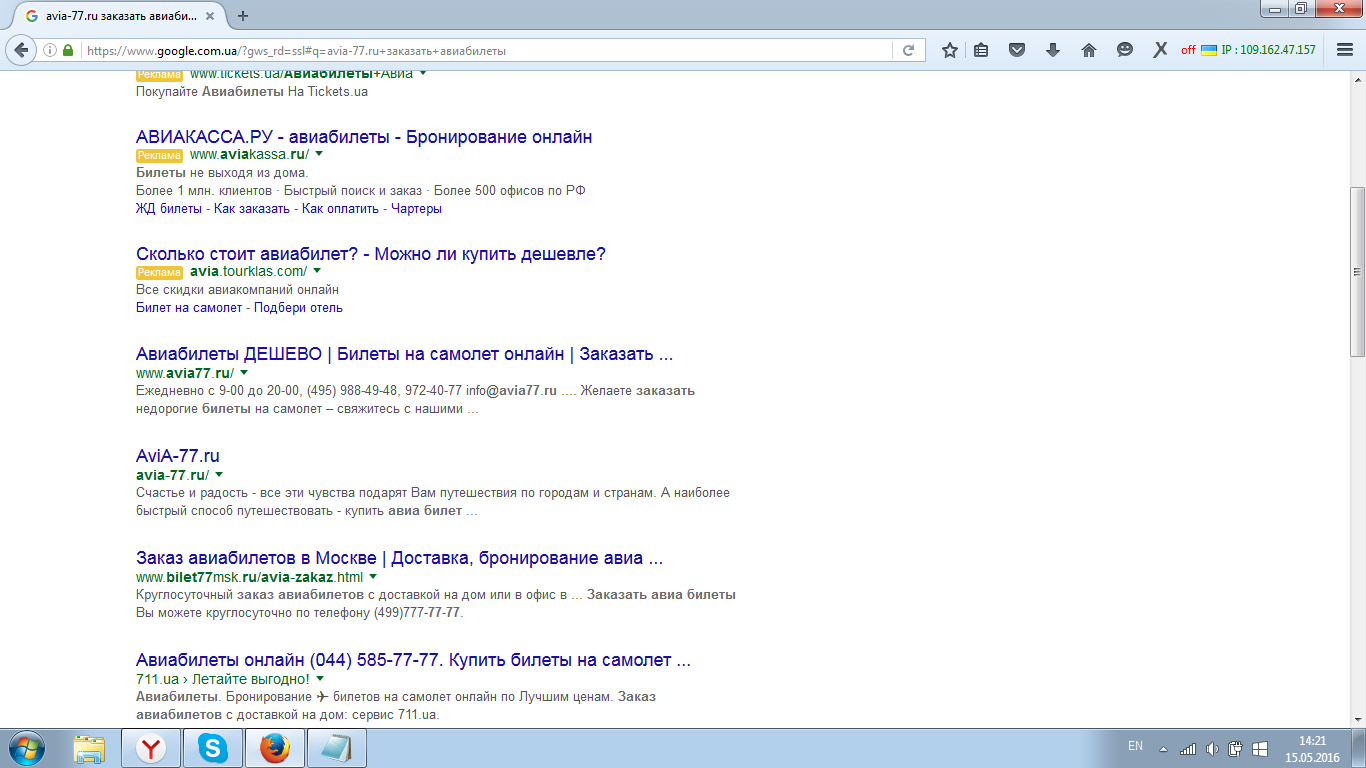The image size is (1366, 768).
Task: Open the AviA-77.ru search result
Action: tap(178, 456)
